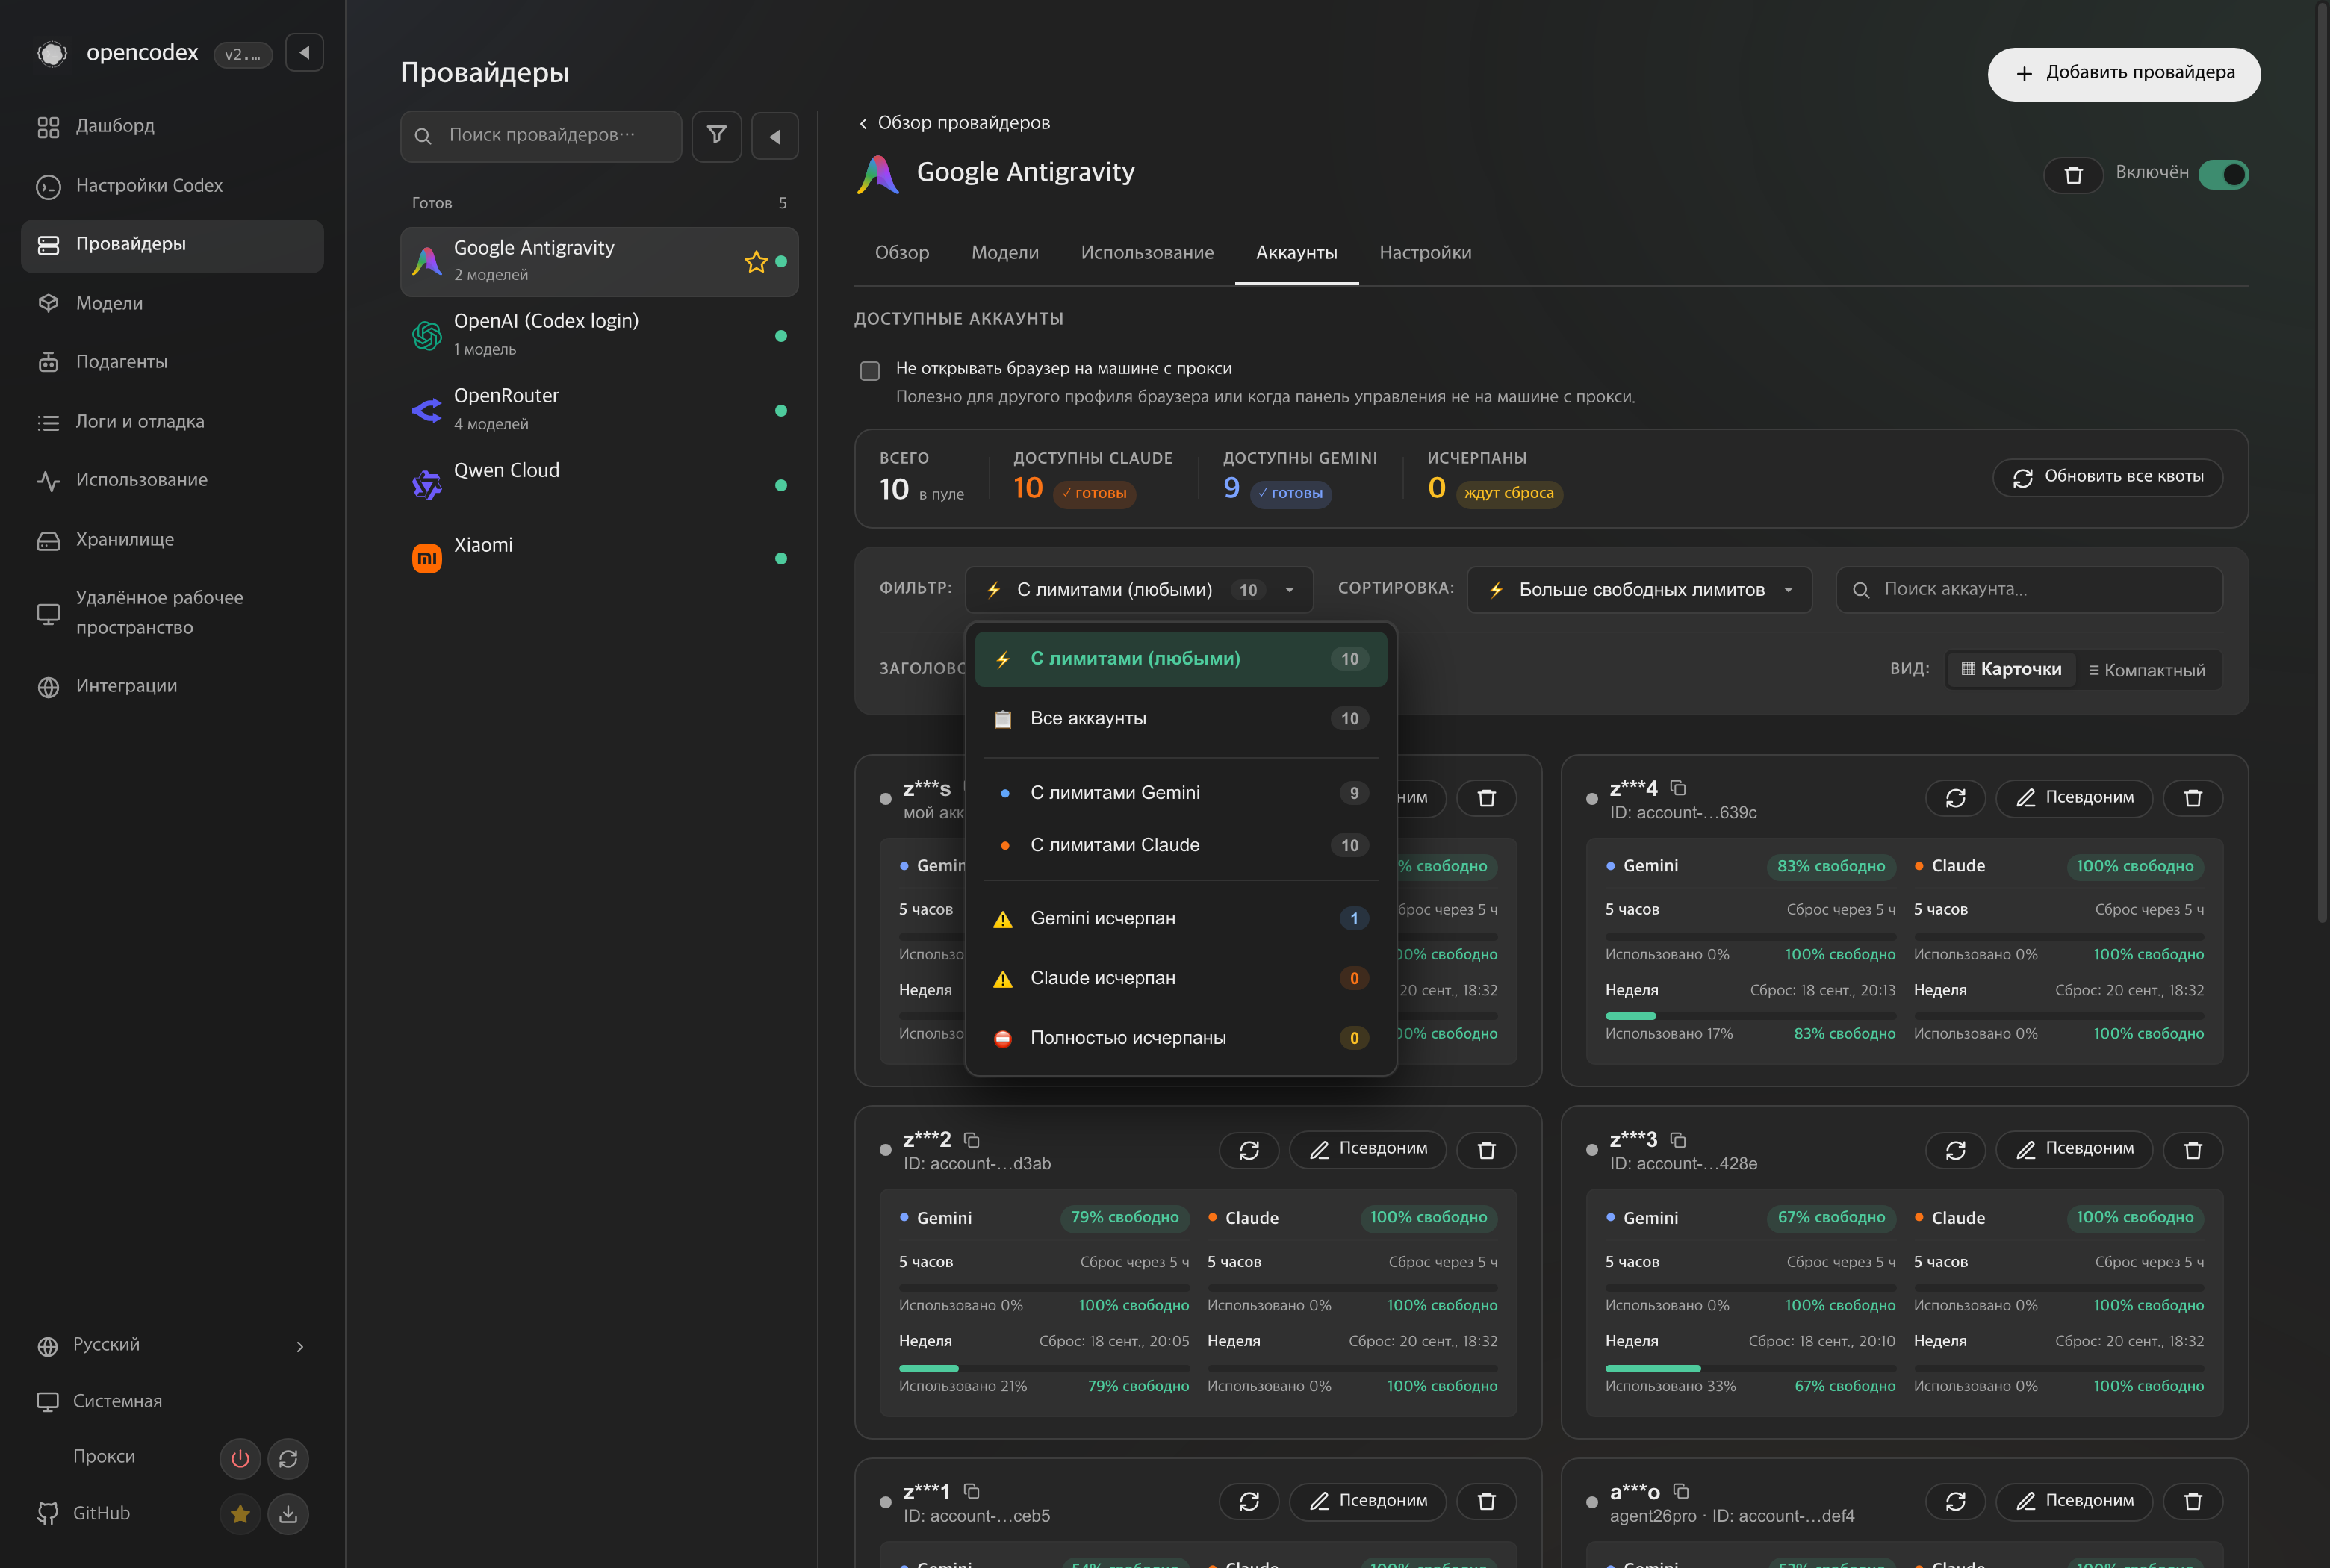The image size is (2330, 1568).
Task: Edit Псевдоним for account z***3
Action: [x=2074, y=1150]
